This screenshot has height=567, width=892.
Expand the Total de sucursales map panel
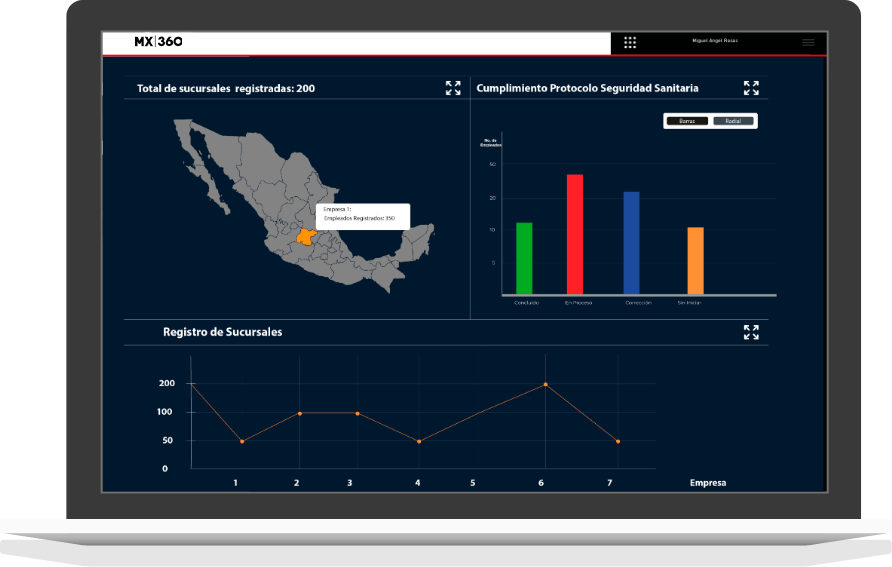pyautogui.click(x=453, y=88)
